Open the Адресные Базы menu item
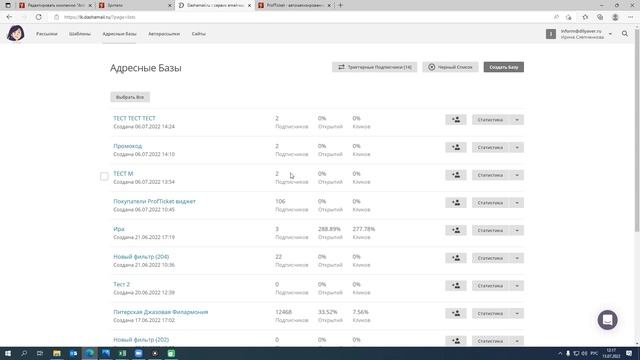The width and height of the screenshot is (640, 360). pyautogui.click(x=119, y=34)
